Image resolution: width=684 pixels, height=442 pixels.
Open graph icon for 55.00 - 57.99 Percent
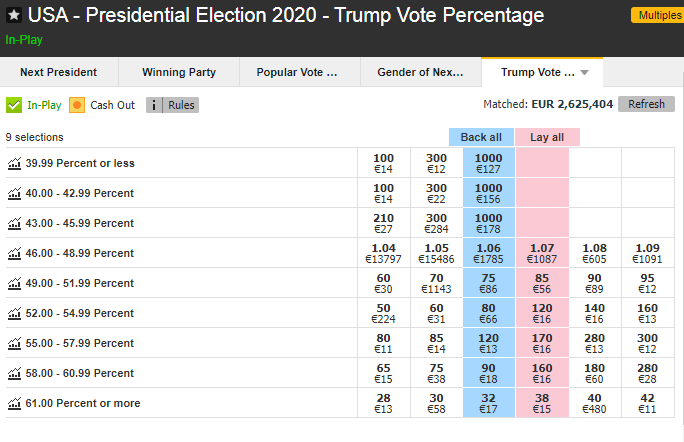tap(13, 343)
